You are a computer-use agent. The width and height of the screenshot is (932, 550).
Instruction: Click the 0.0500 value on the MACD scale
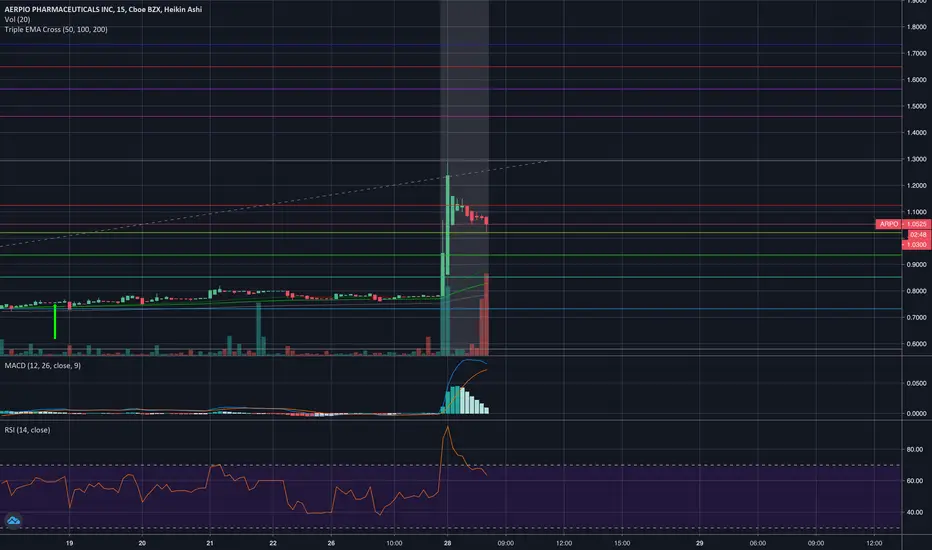coord(917,383)
